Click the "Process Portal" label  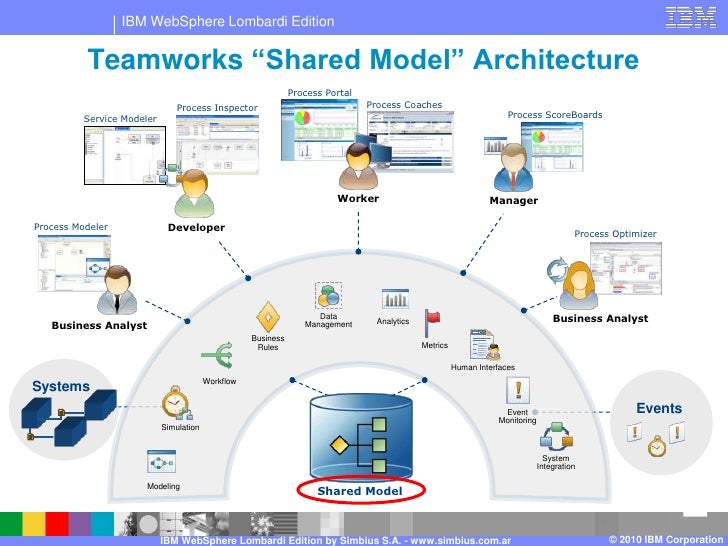coord(319,92)
